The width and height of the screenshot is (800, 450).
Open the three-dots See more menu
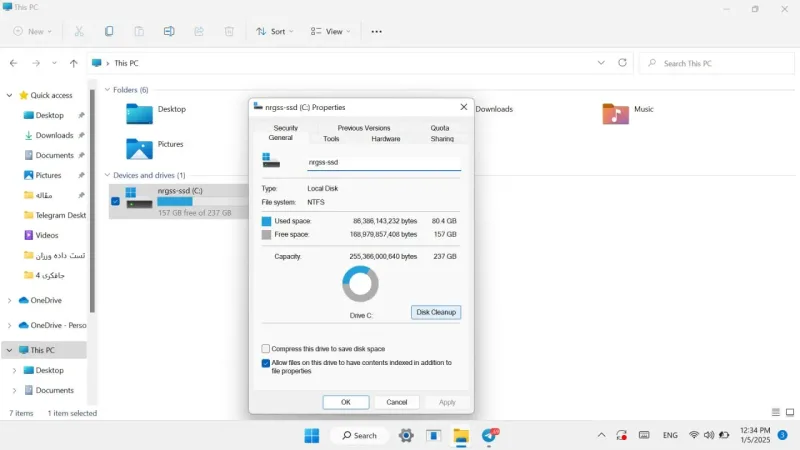pos(377,32)
